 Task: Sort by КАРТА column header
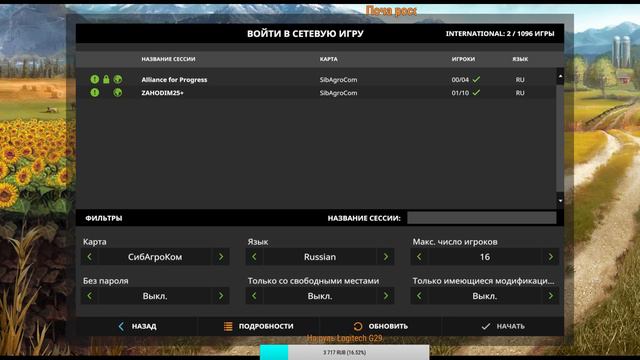point(329,59)
